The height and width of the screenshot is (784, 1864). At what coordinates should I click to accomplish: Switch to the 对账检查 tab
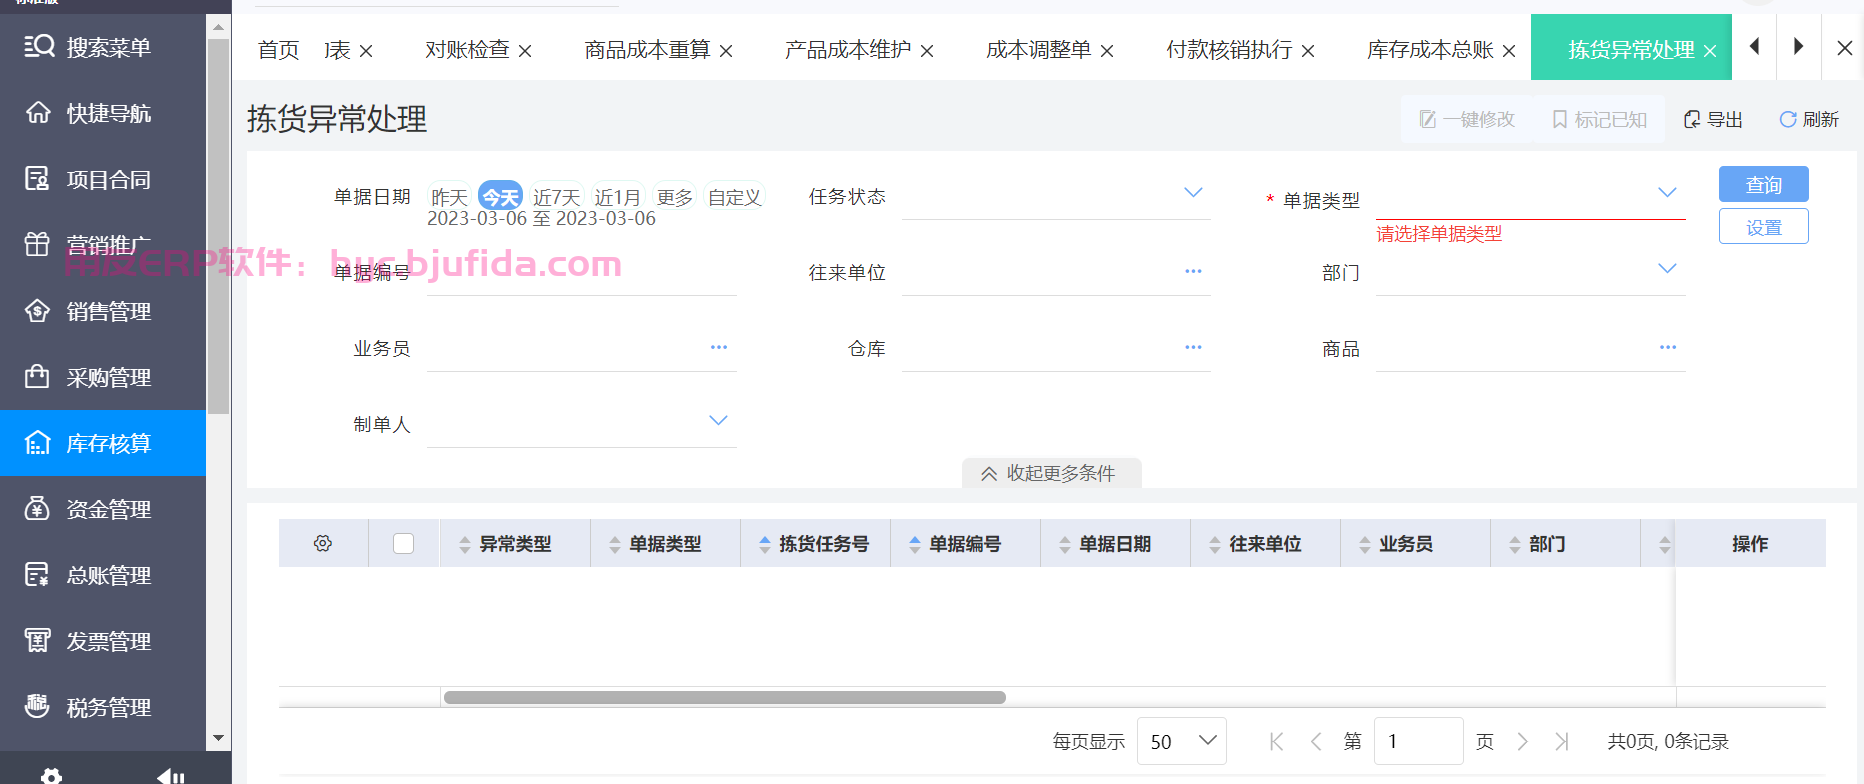pyautogui.click(x=467, y=50)
